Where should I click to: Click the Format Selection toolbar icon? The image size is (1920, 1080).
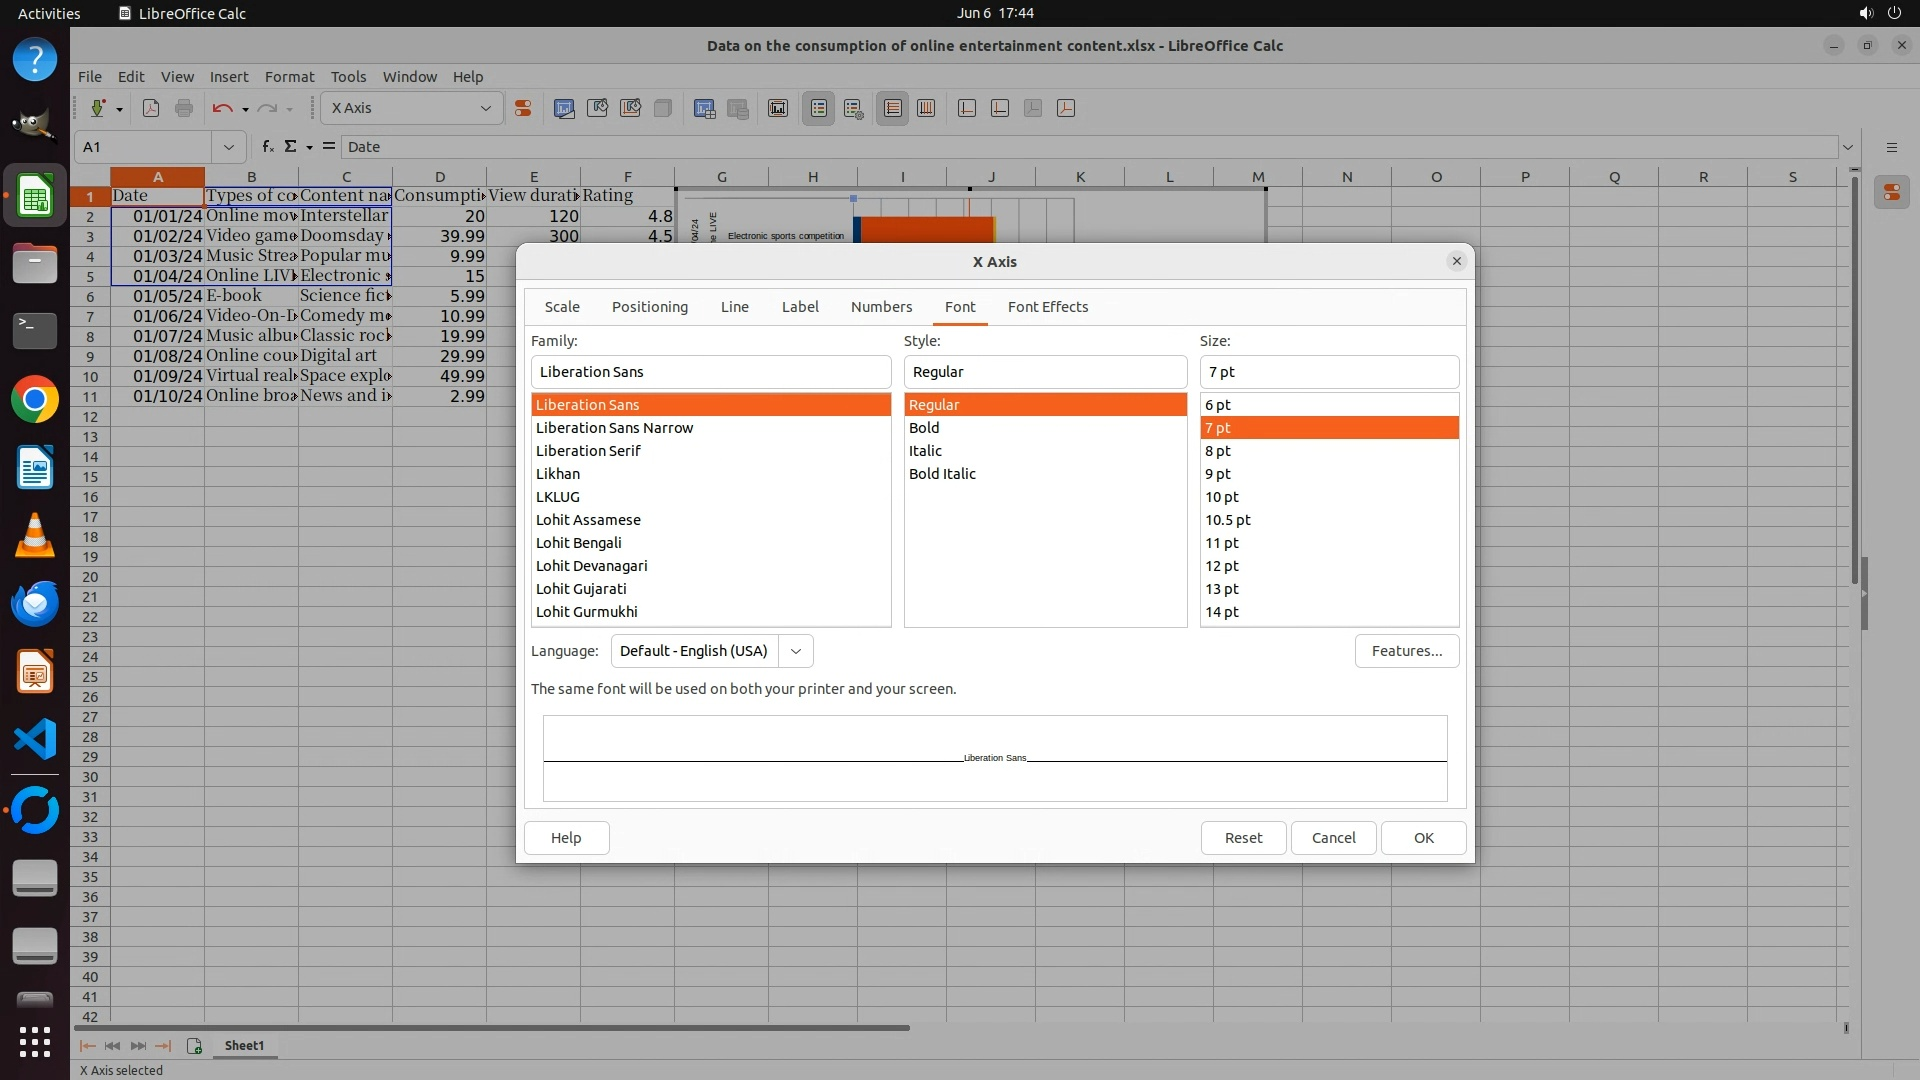(522, 108)
